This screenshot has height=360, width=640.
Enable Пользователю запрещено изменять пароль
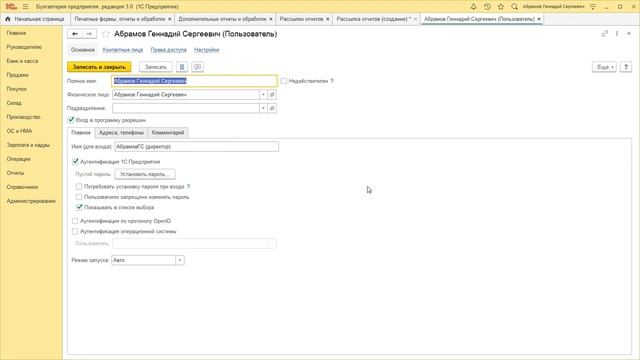coord(79,197)
